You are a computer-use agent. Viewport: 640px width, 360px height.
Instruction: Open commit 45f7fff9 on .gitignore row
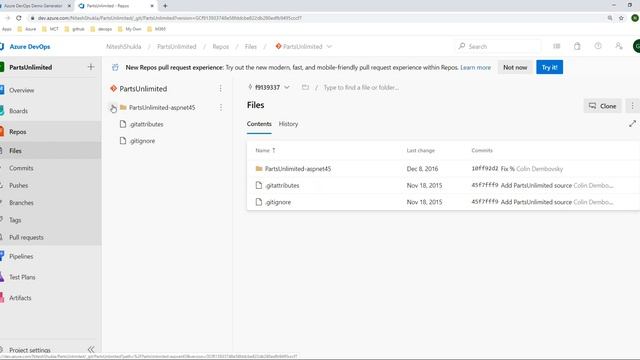(x=485, y=202)
